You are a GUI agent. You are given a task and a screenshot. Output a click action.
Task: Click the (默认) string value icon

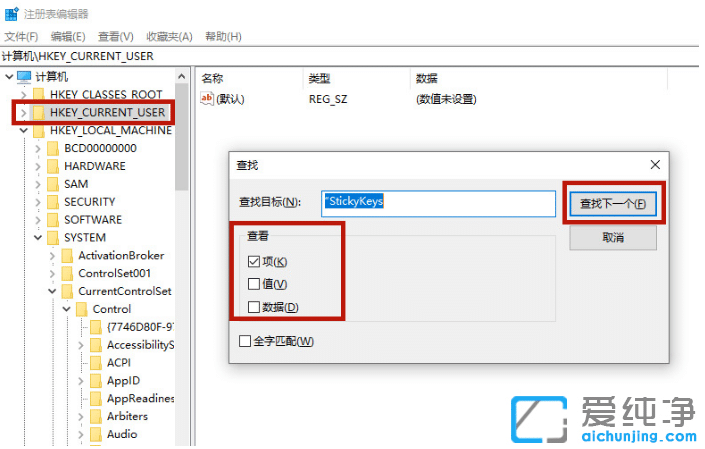point(208,99)
